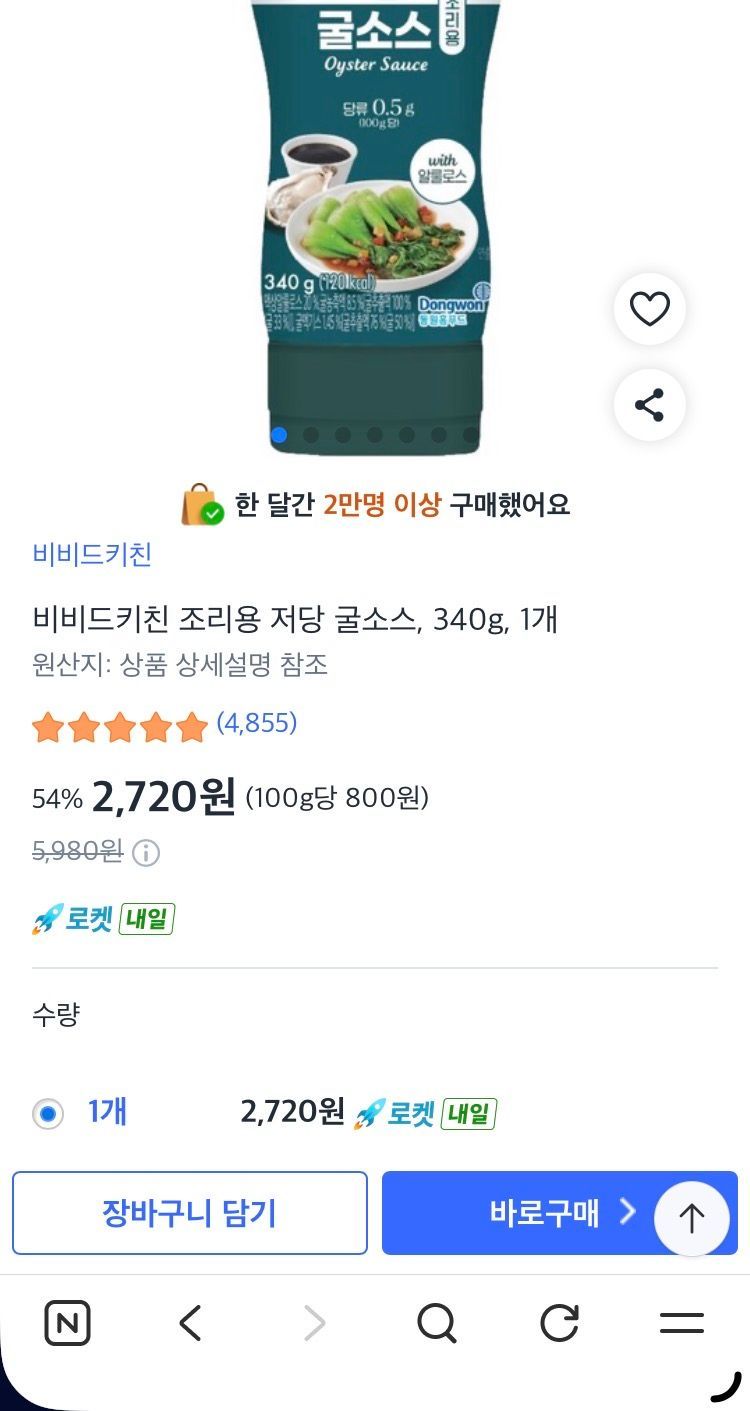The width and height of the screenshot is (750, 1411).
Task: Open Naver home from bottom bar
Action: tap(68, 1324)
